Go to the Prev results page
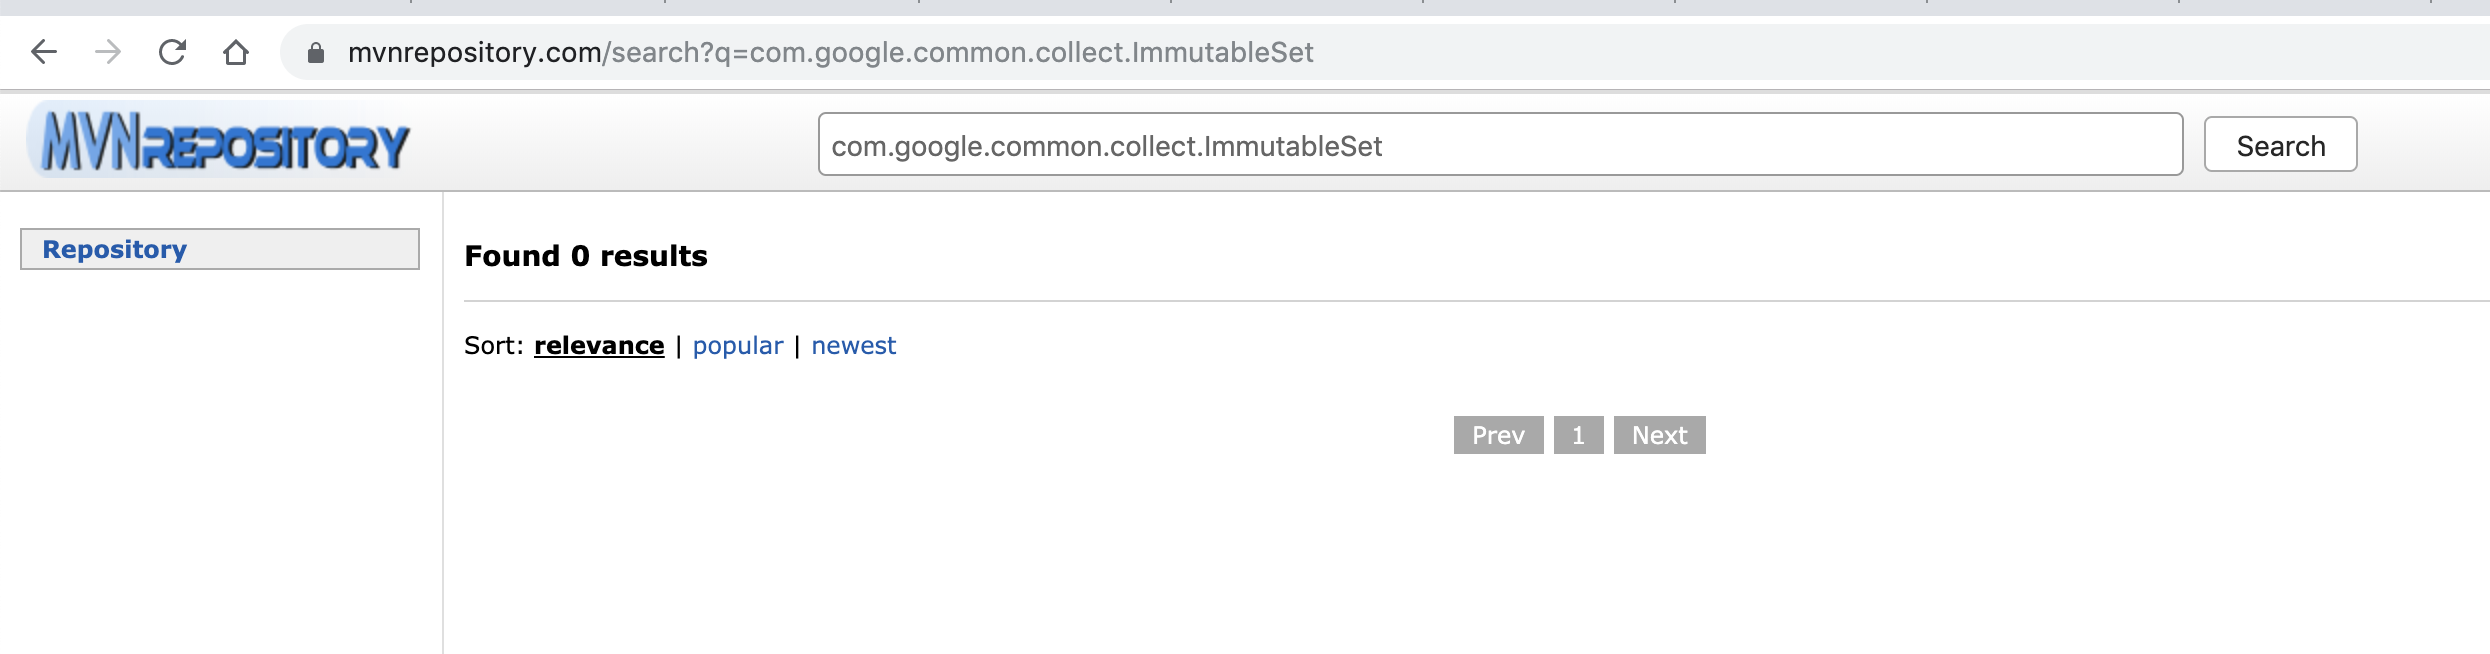 (x=1498, y=435)
